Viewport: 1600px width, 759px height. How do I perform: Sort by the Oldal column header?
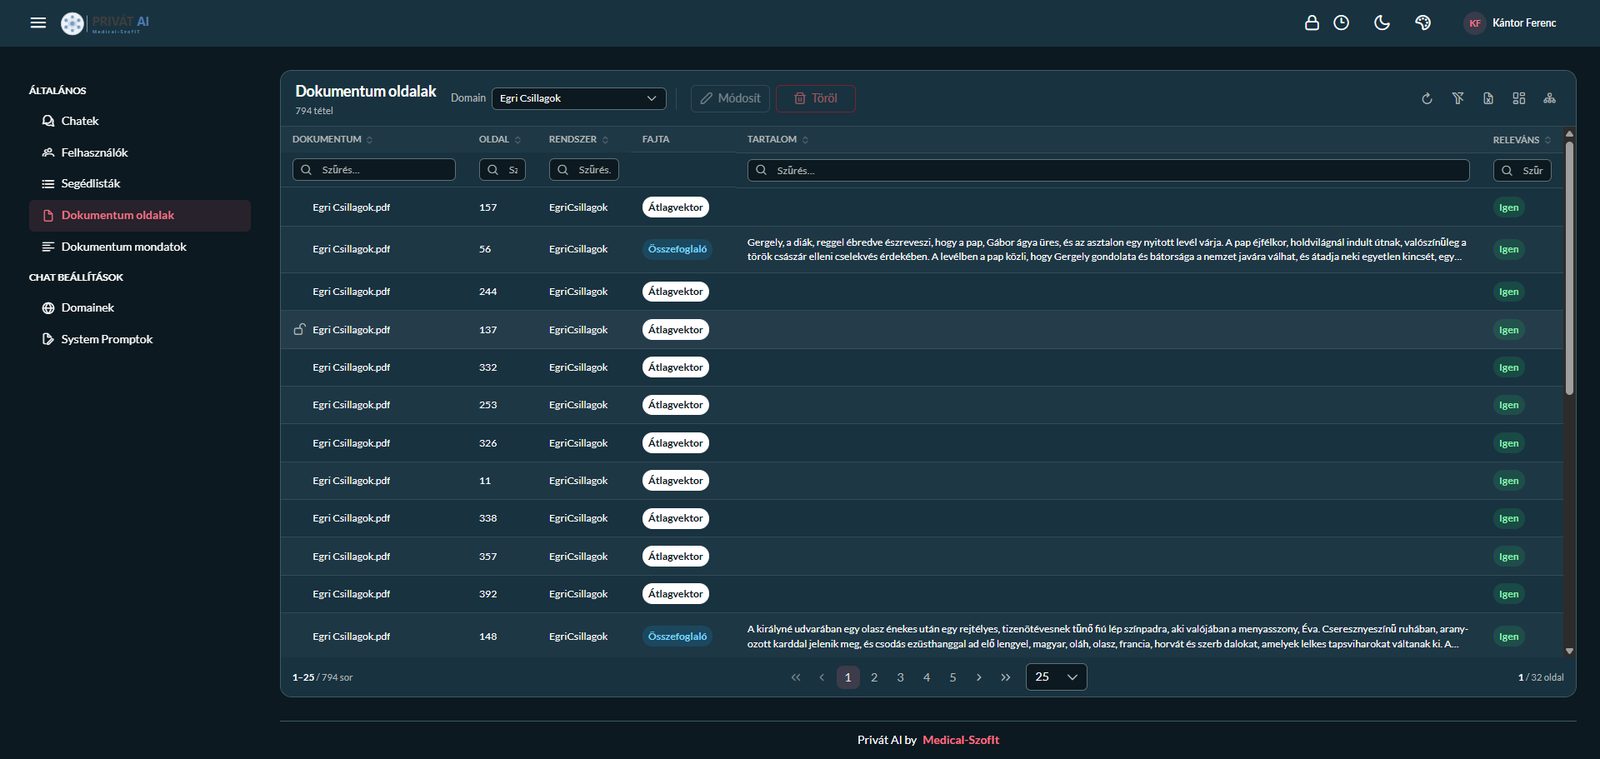coord(499,139)
